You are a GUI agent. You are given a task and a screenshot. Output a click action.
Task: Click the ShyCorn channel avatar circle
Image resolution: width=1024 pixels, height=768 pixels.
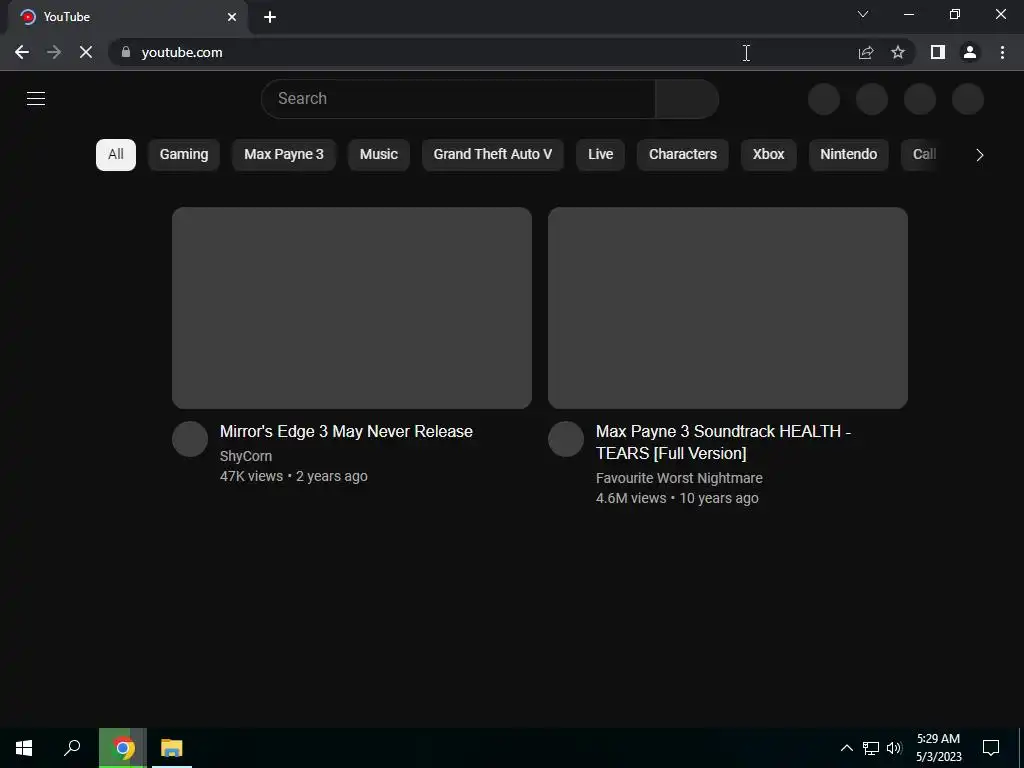(x=190, y=439)
